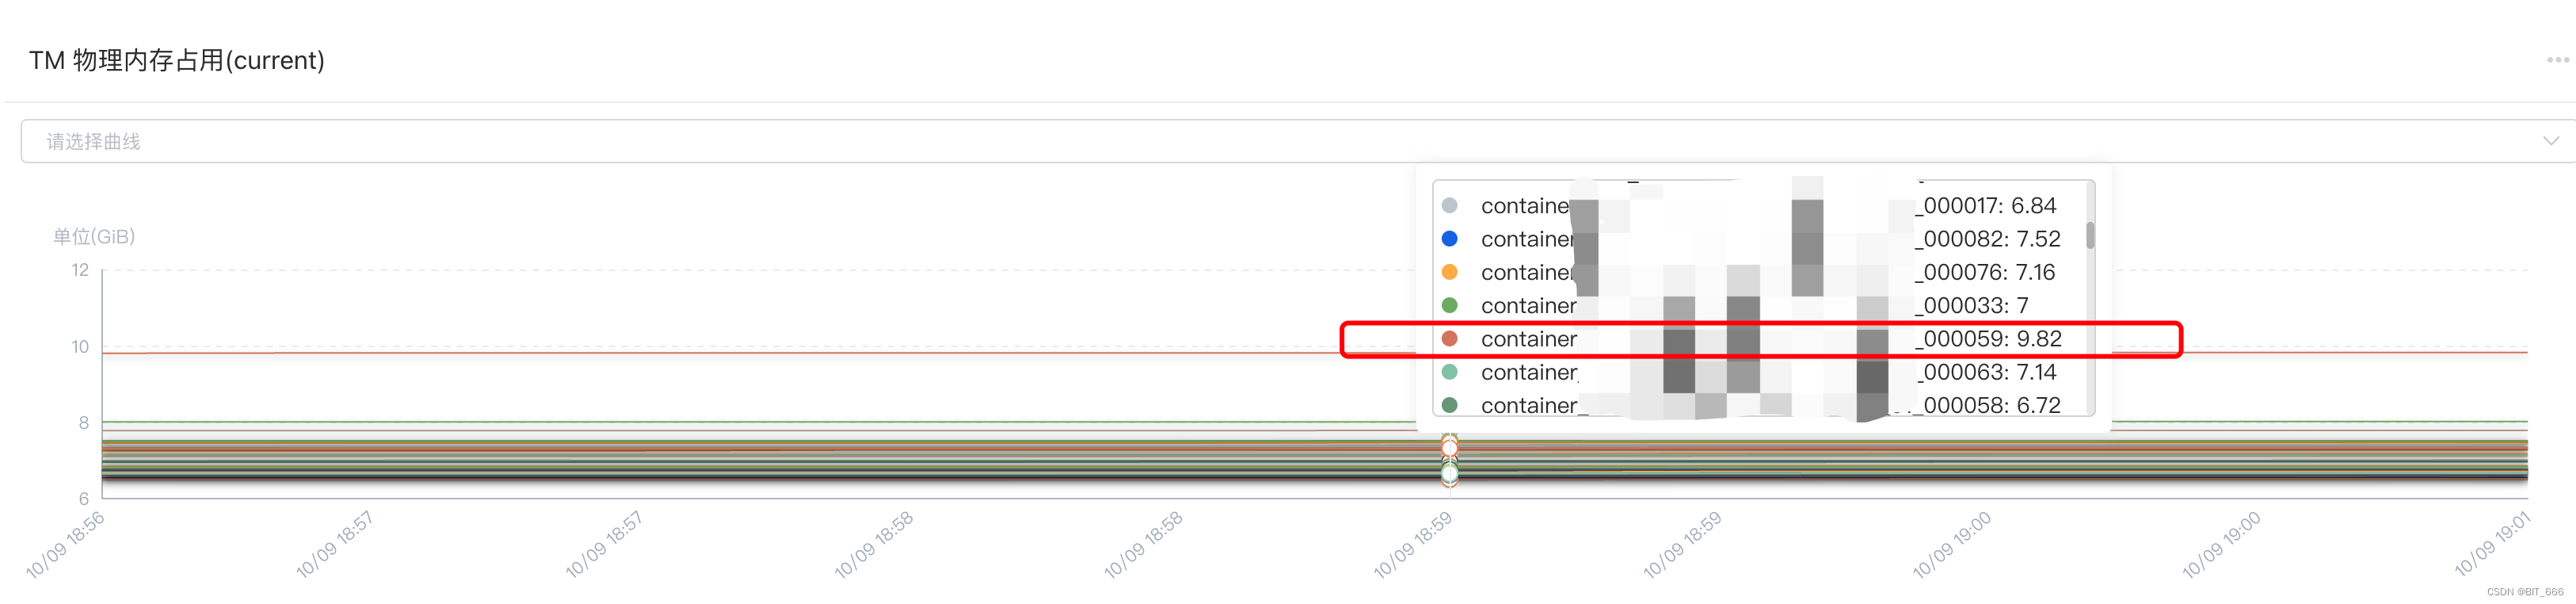This screenshot has height=604, width=2576.
Task: Select tooltip value _000059: 9.82
Action: click(x=1989, y=339)
